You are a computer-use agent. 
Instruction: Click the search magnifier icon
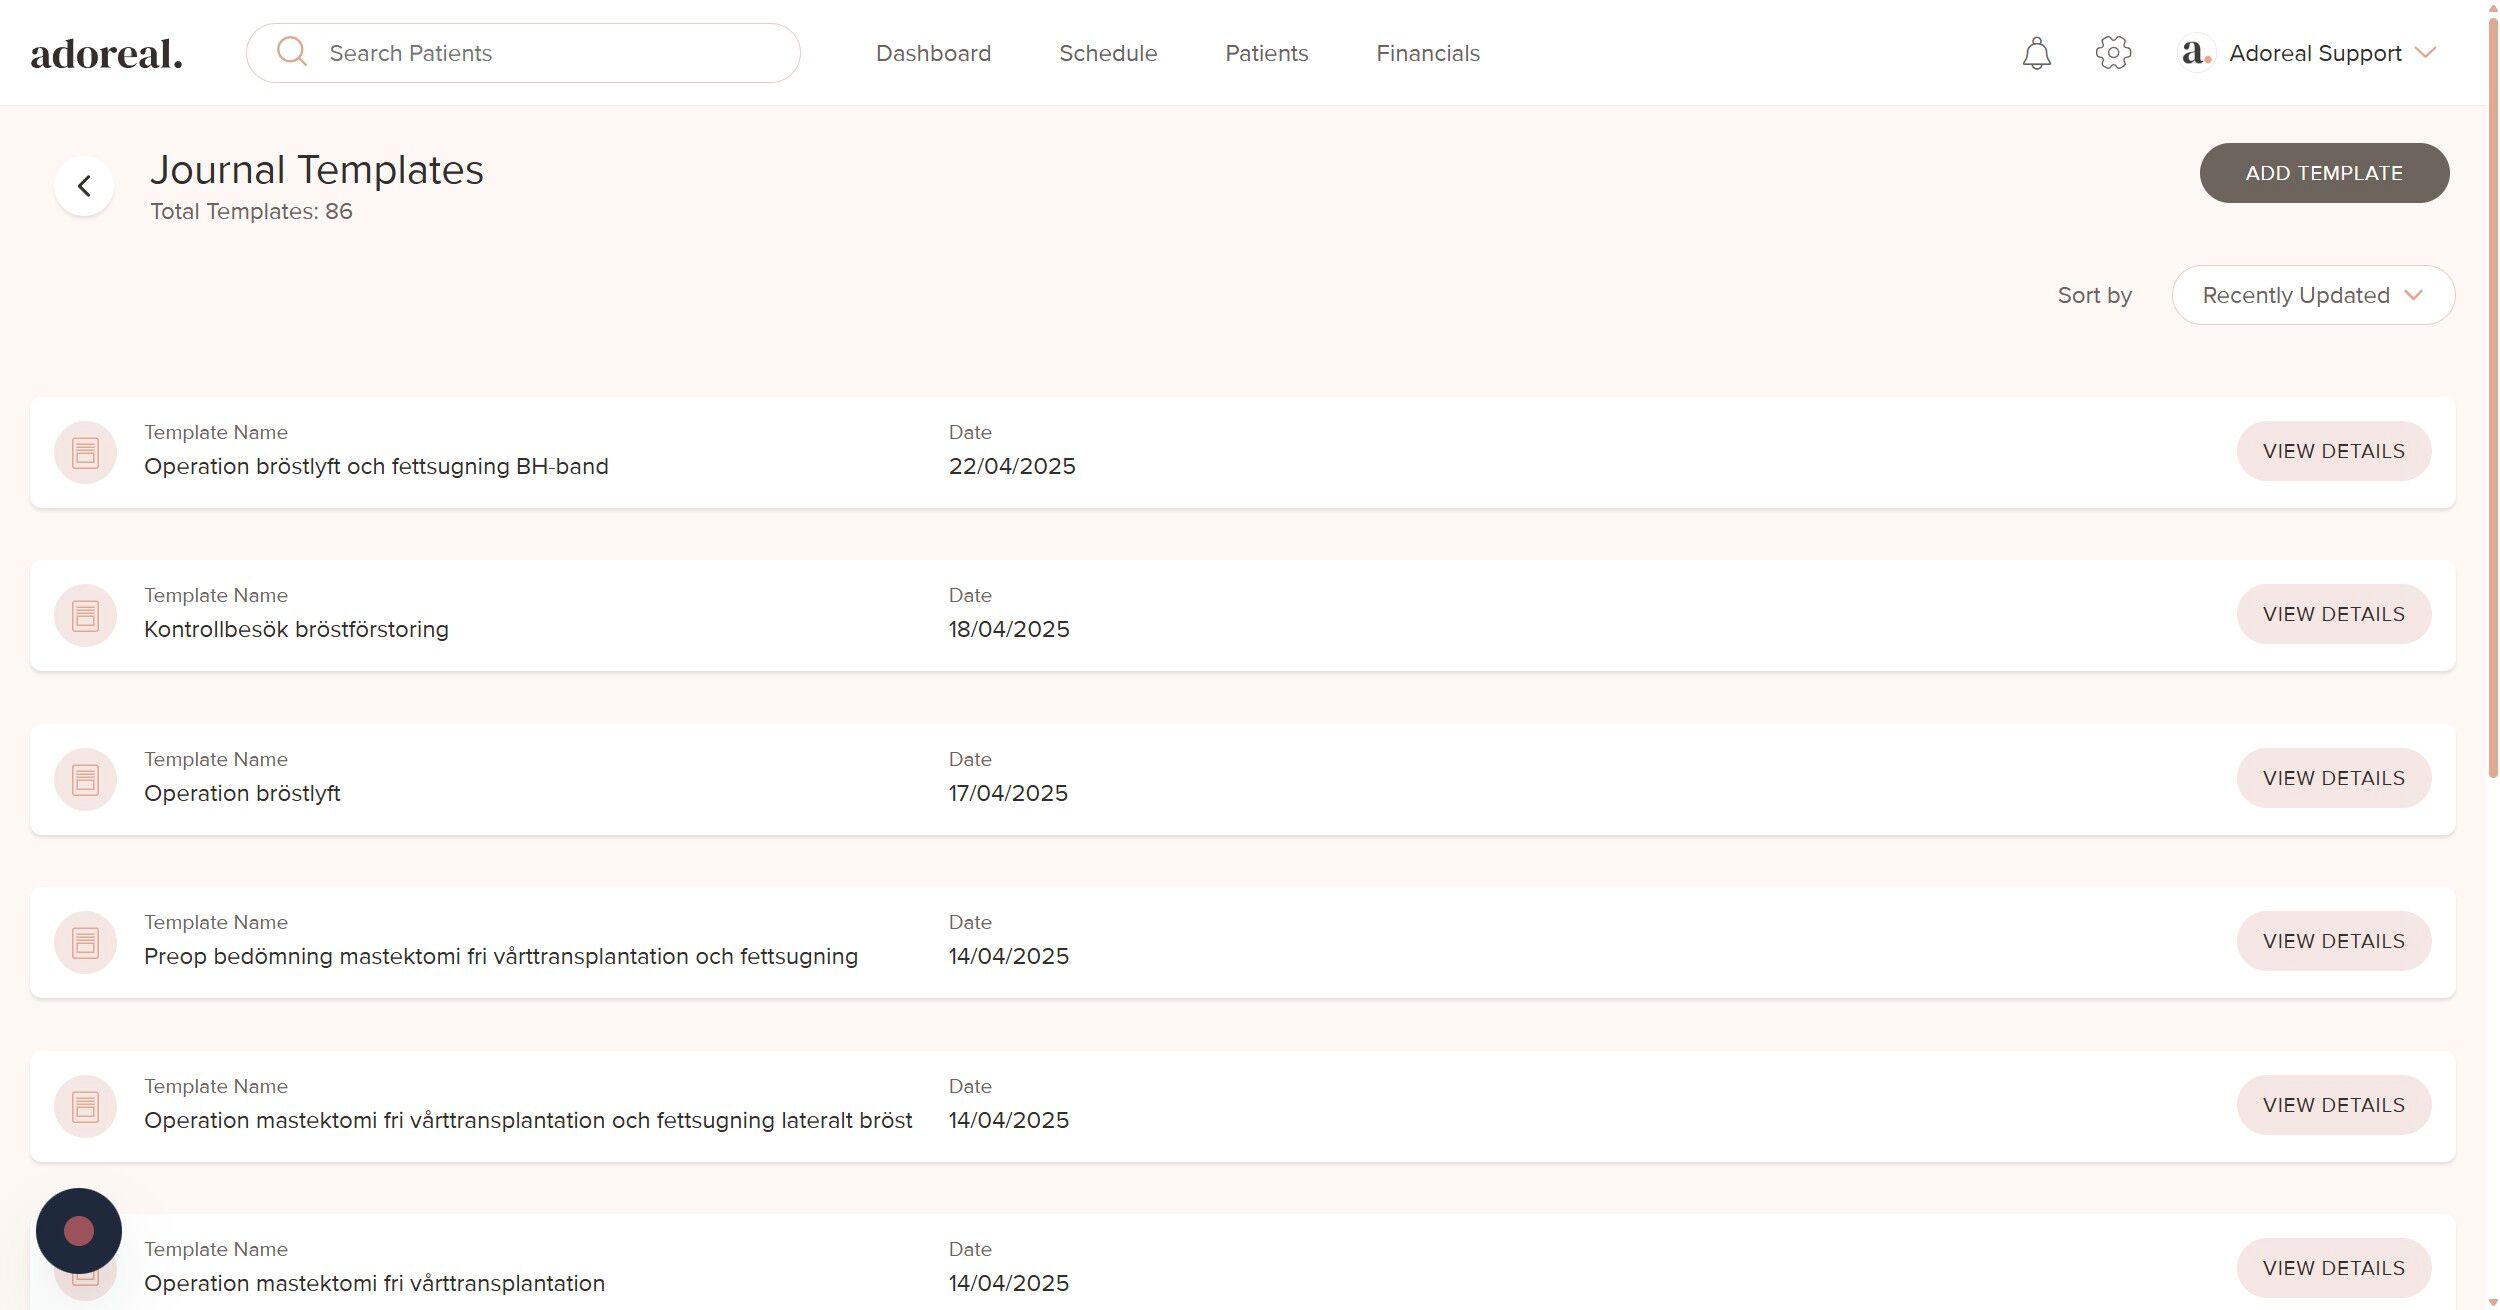(x=291, y=52)
